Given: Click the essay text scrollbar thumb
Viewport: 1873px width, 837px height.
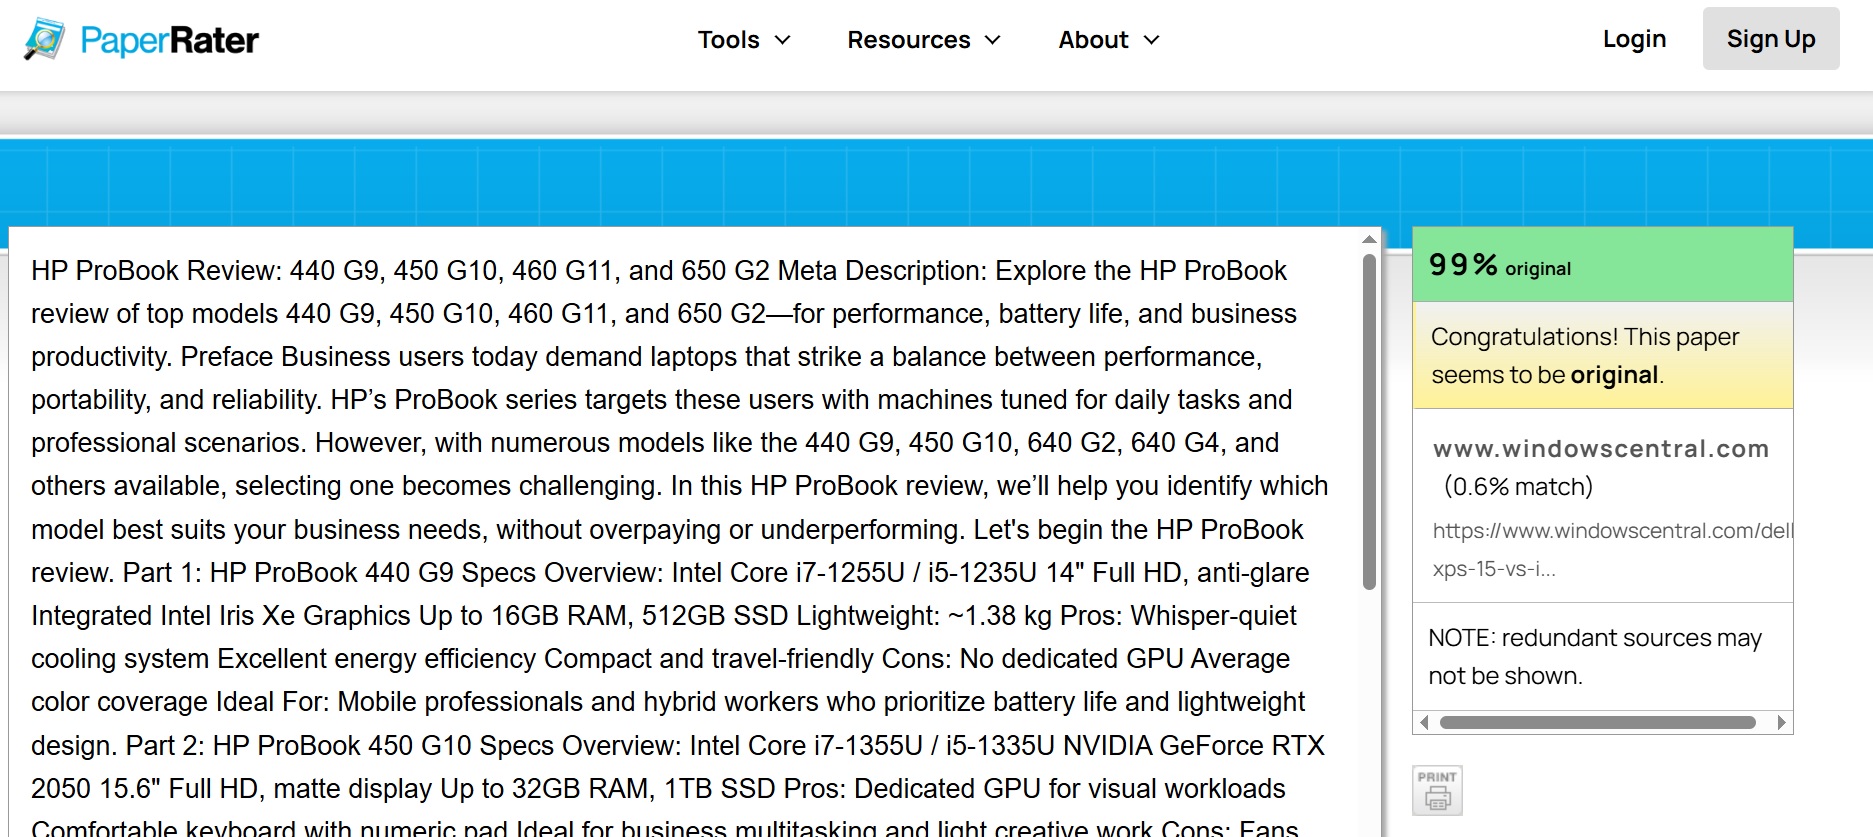Looking at the screenshot, I should coord(1369,422).
